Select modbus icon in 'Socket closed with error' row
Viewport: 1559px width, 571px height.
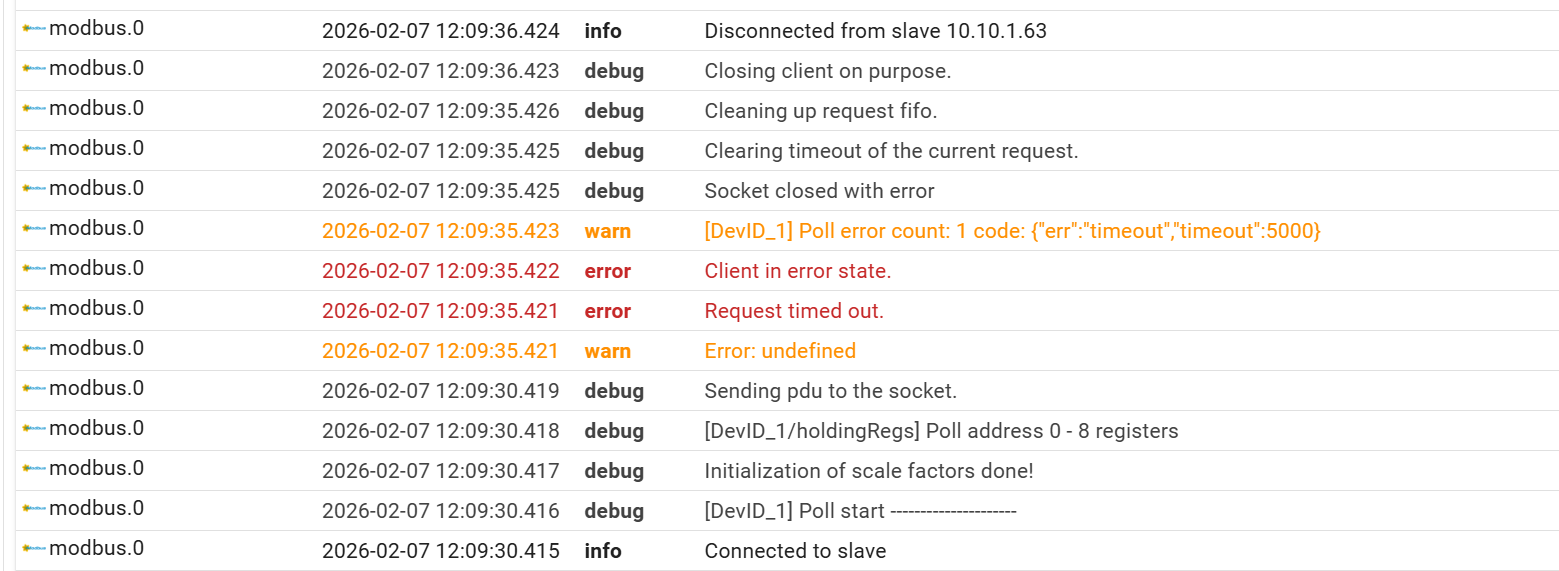coord(34,189)
